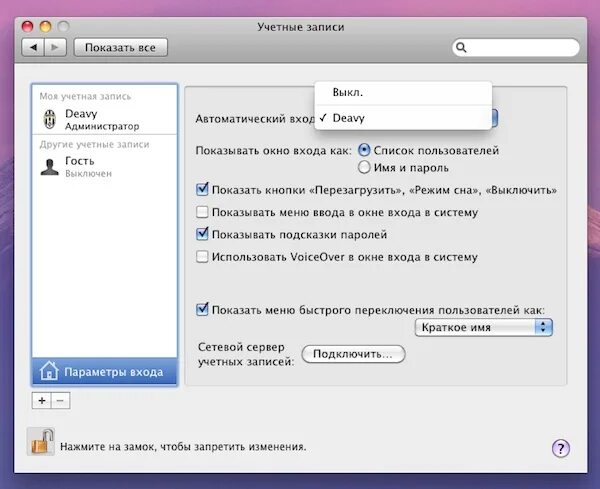600x489 pixels.
Task: Choose Выкл. in automatic login menu
Action: (403, 93)
